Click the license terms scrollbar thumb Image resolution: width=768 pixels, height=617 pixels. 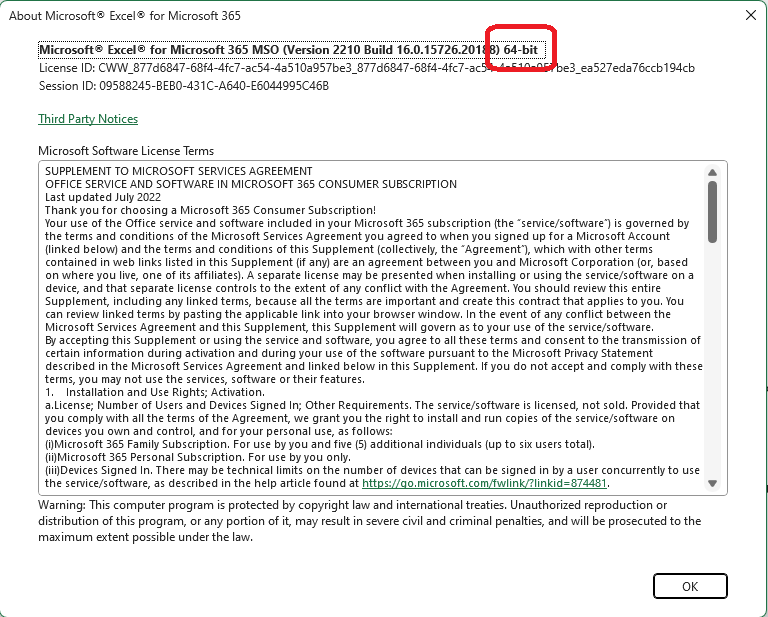(712, 212)
